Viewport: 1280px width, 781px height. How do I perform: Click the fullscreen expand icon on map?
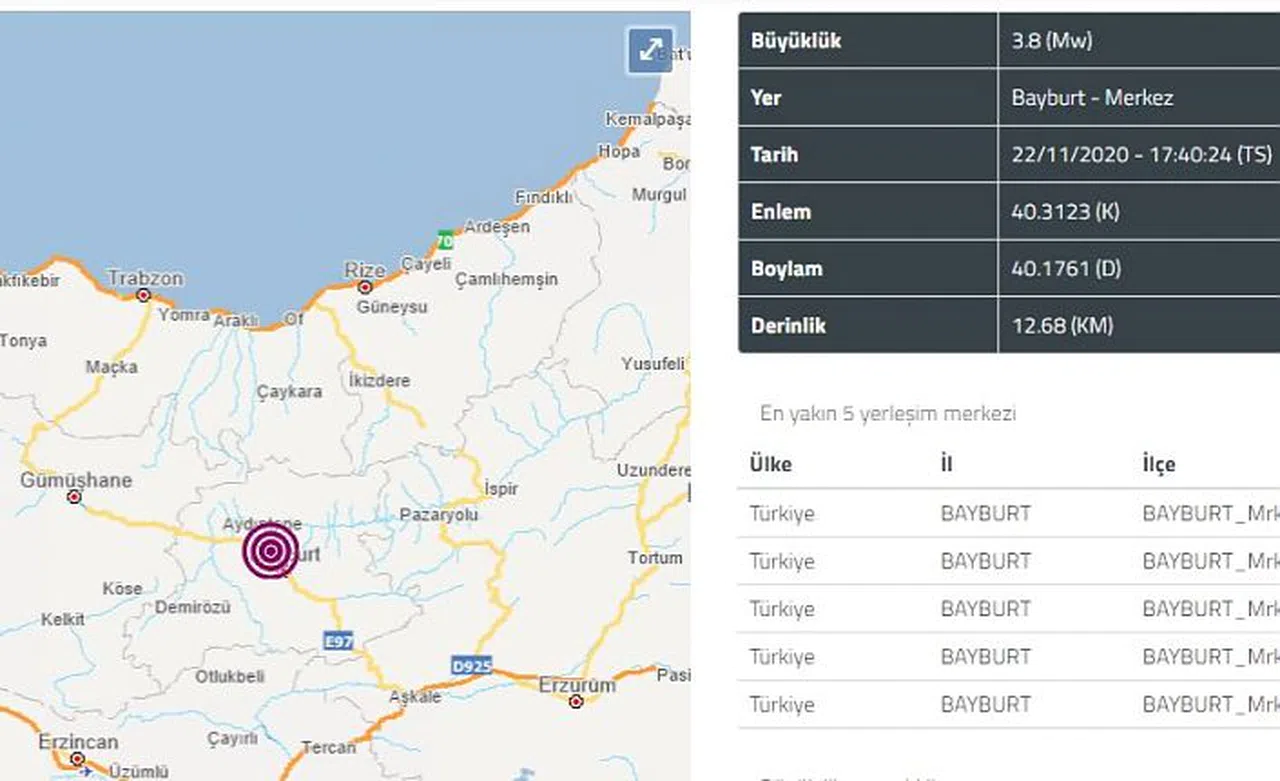(650, 49)
